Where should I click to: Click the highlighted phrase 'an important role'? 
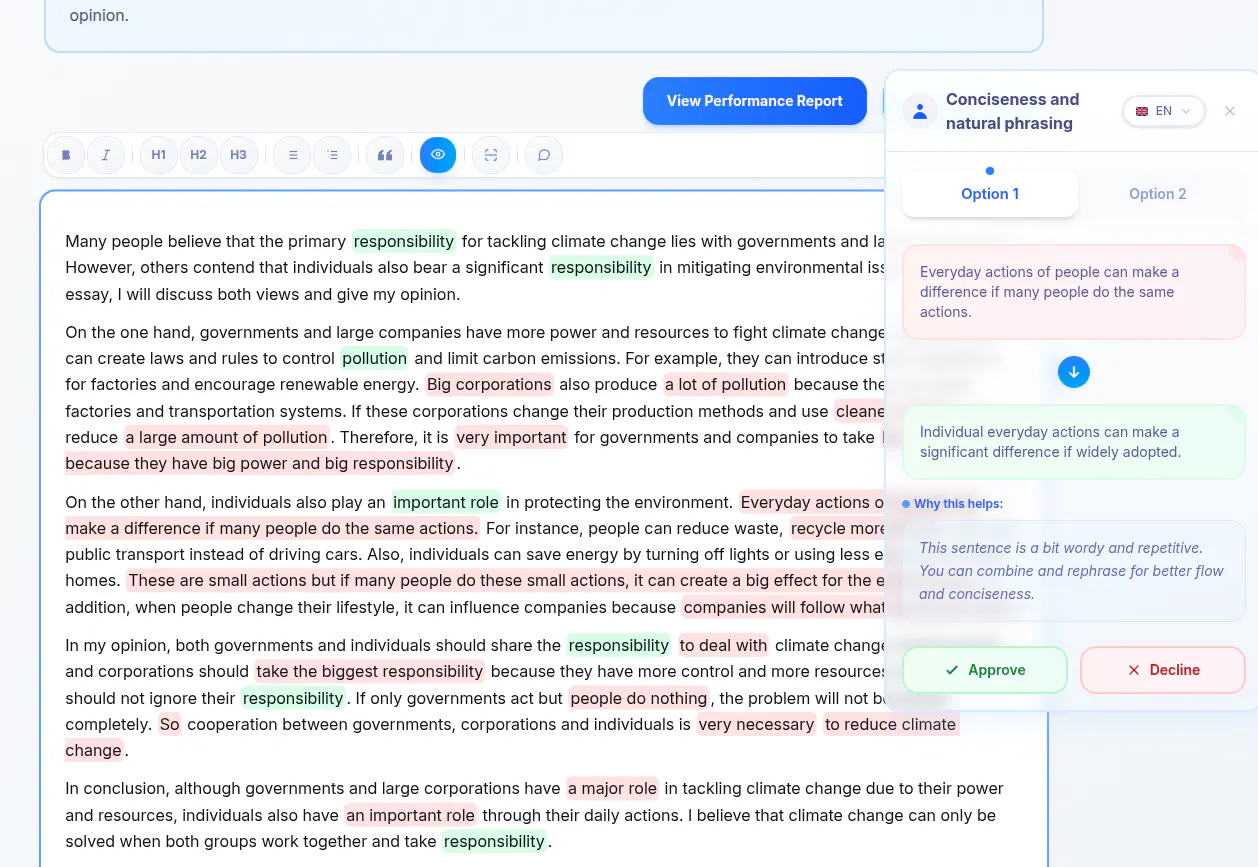(x=410, y=815)
